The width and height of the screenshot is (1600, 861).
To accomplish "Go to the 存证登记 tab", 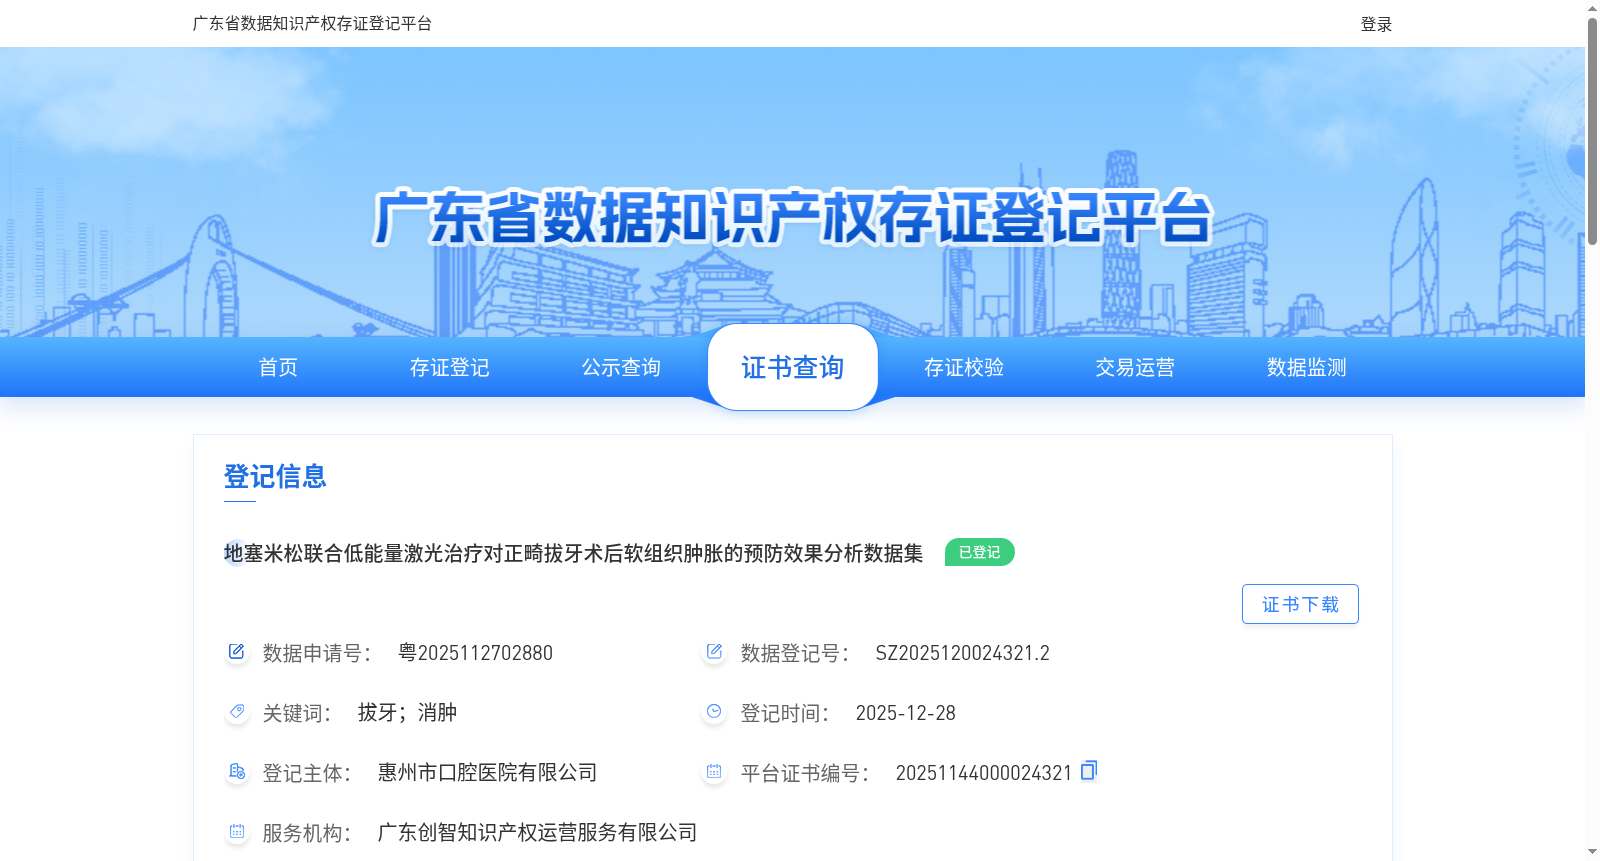I will [x=450, y=367].
